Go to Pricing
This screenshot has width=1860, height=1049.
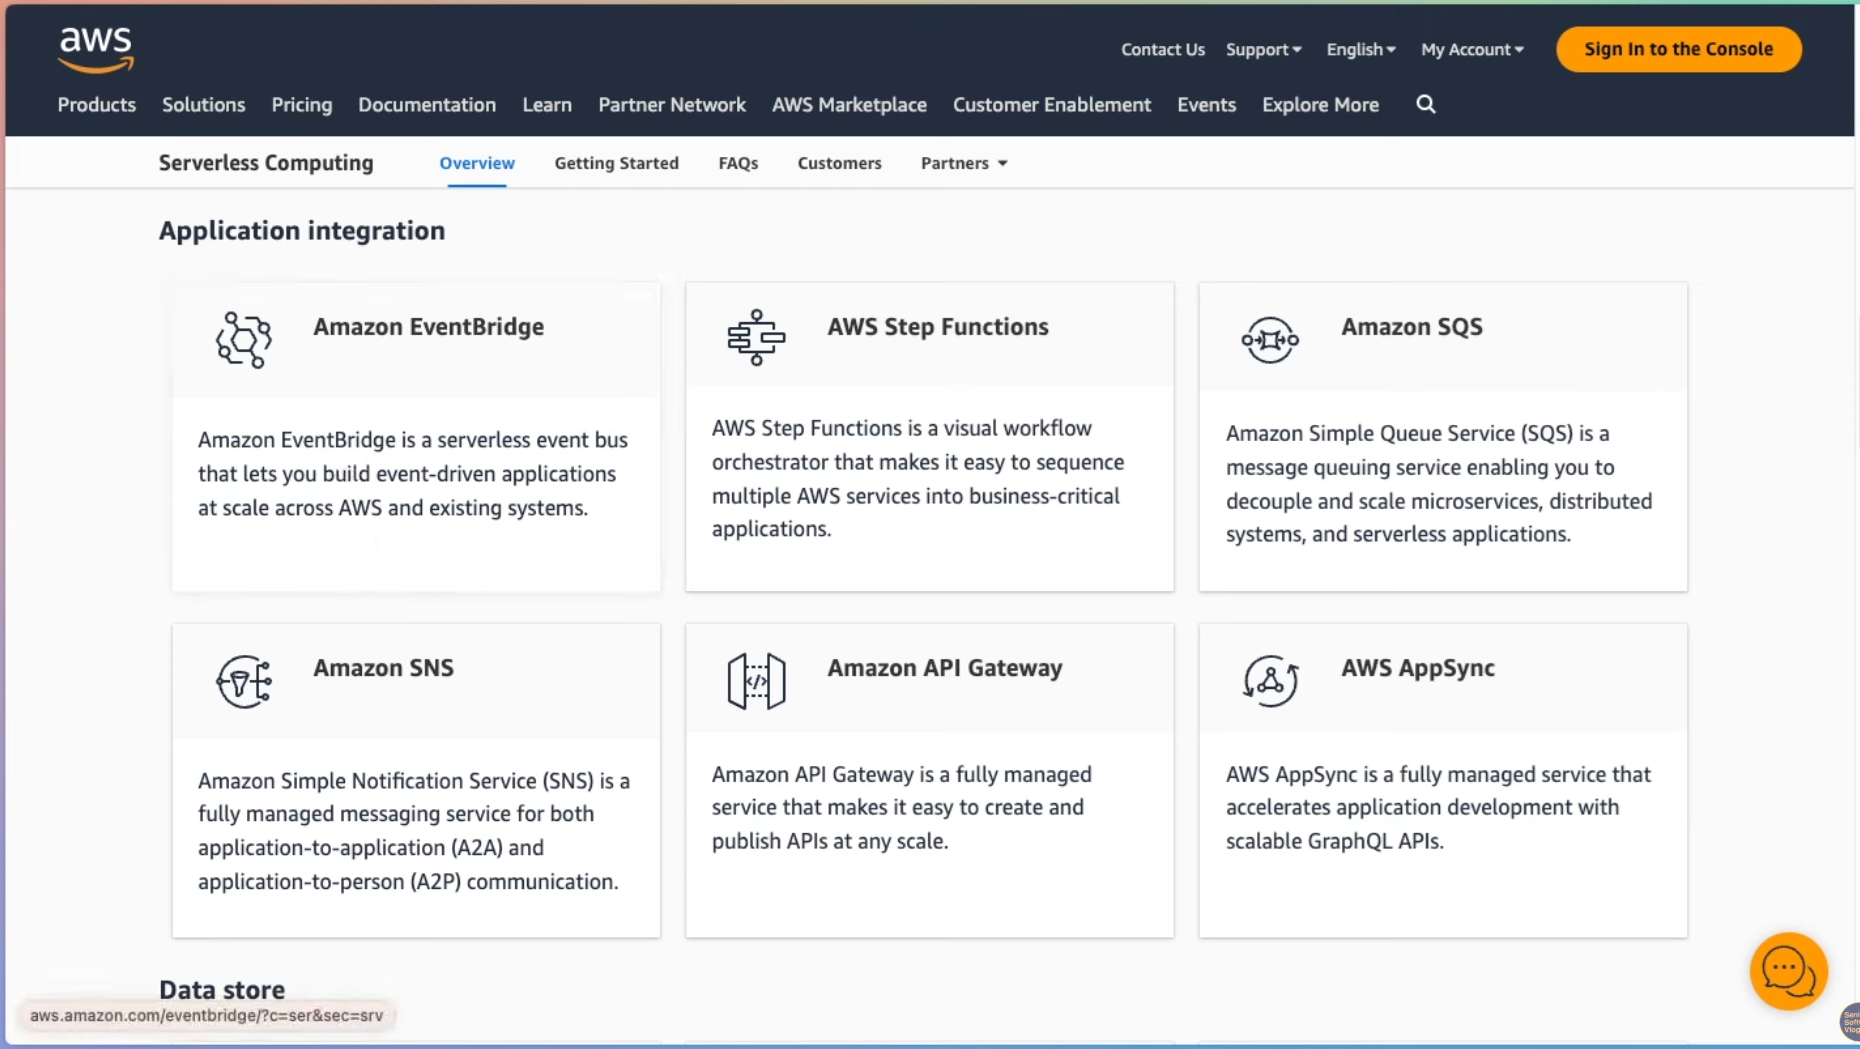click(301, 104)
